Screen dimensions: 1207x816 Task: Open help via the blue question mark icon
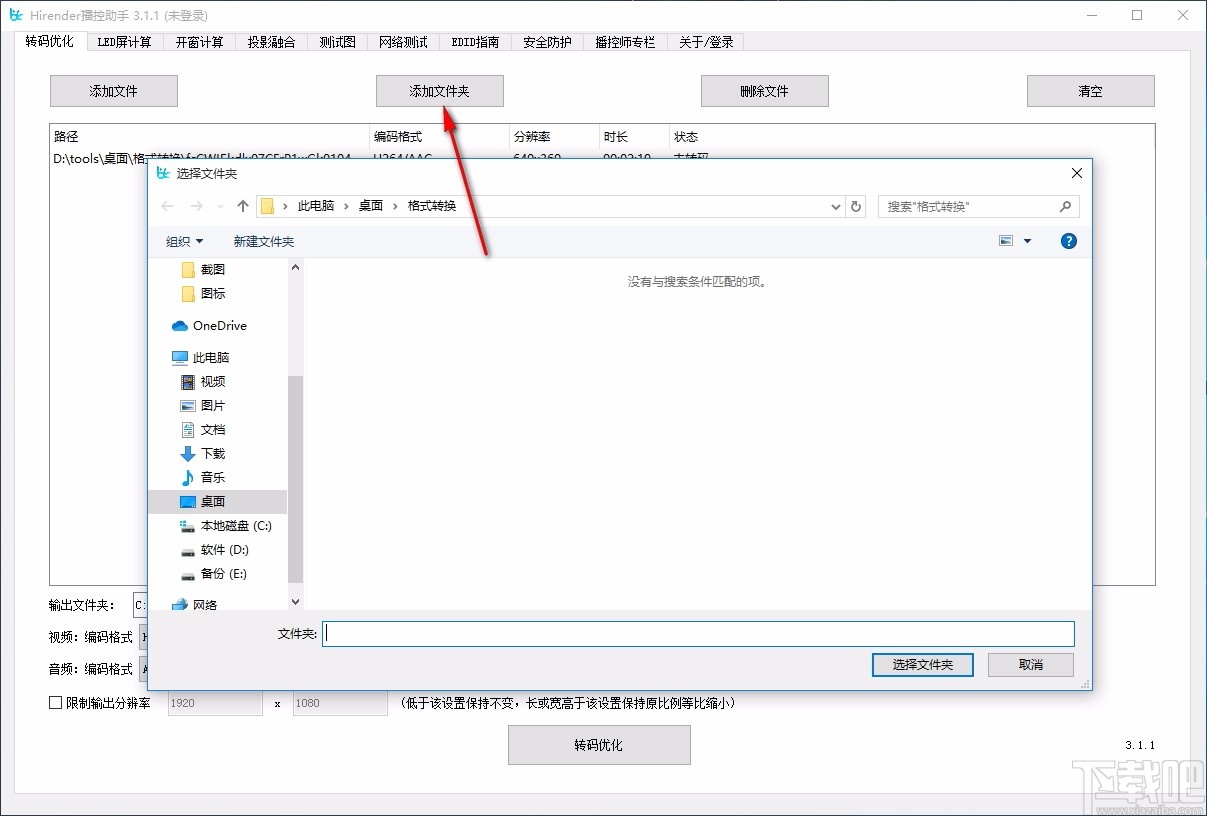pos(1068,241)
